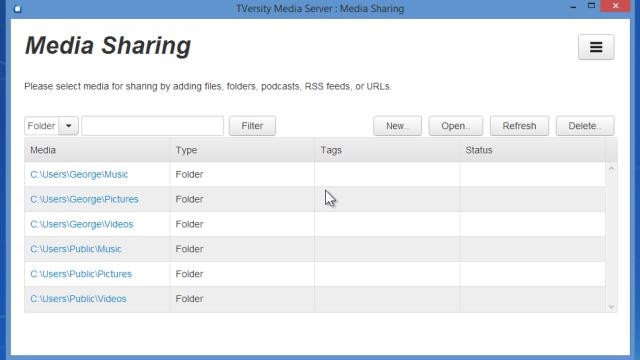Focus the filter text input field
This screenshot has height=360, width=640.
(153, 126)
